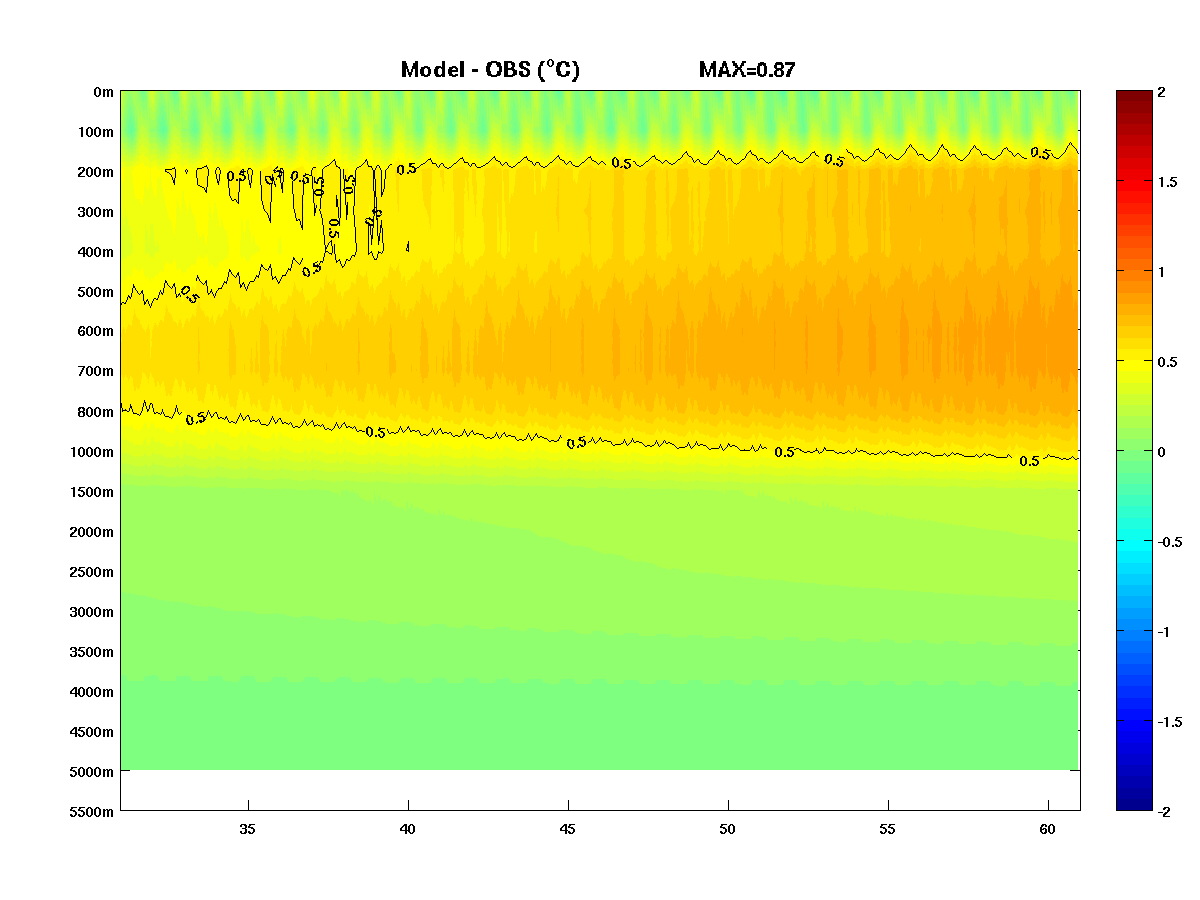
Task: Click the colorbar tick label "2"
Action: tap(1161, 92)
